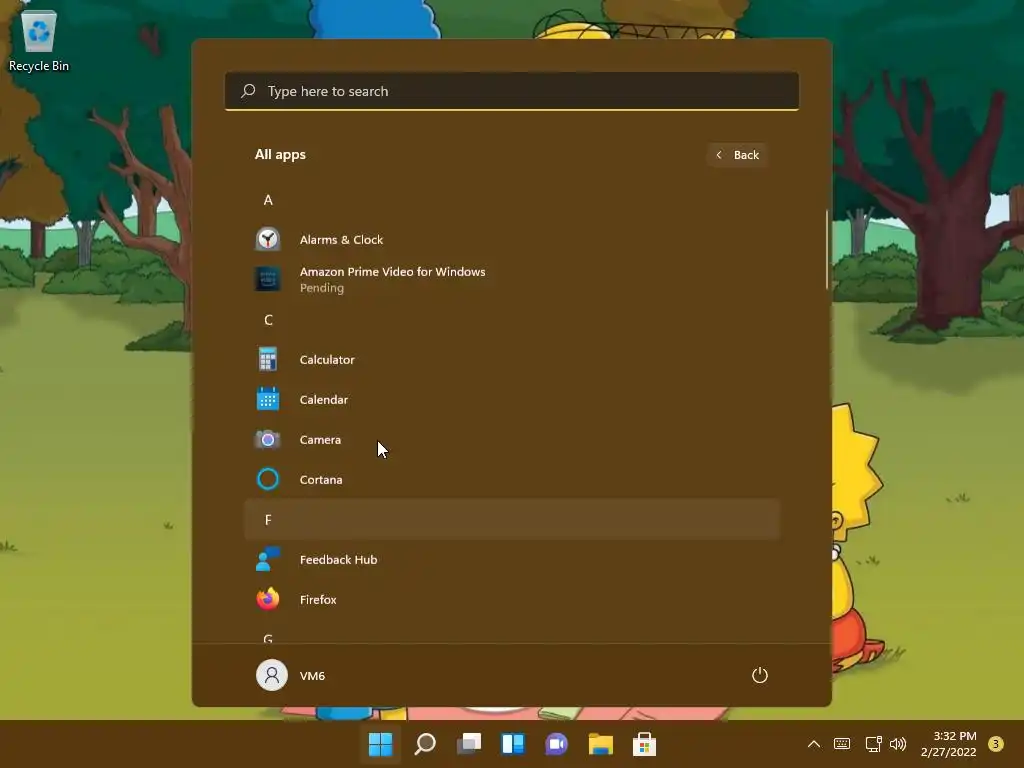Open the Widgets taskbar icon
Viewport: 1024px width, 768px height.
point(513,744)
